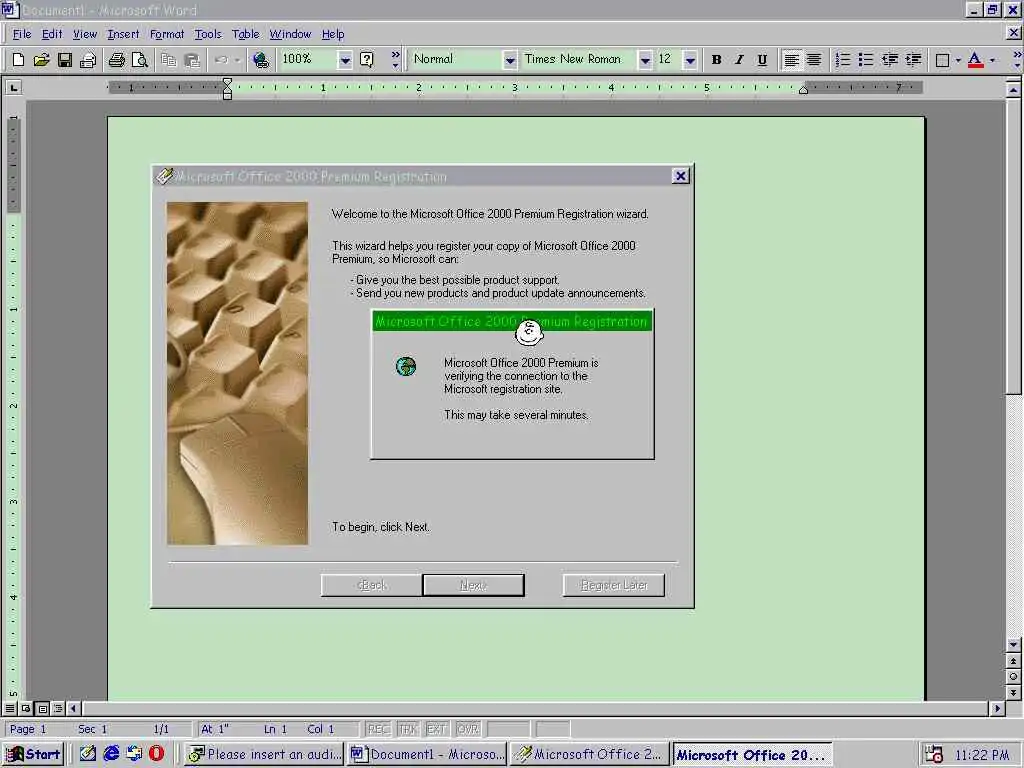Increase paragraph indent

click(x=913, y=60)
